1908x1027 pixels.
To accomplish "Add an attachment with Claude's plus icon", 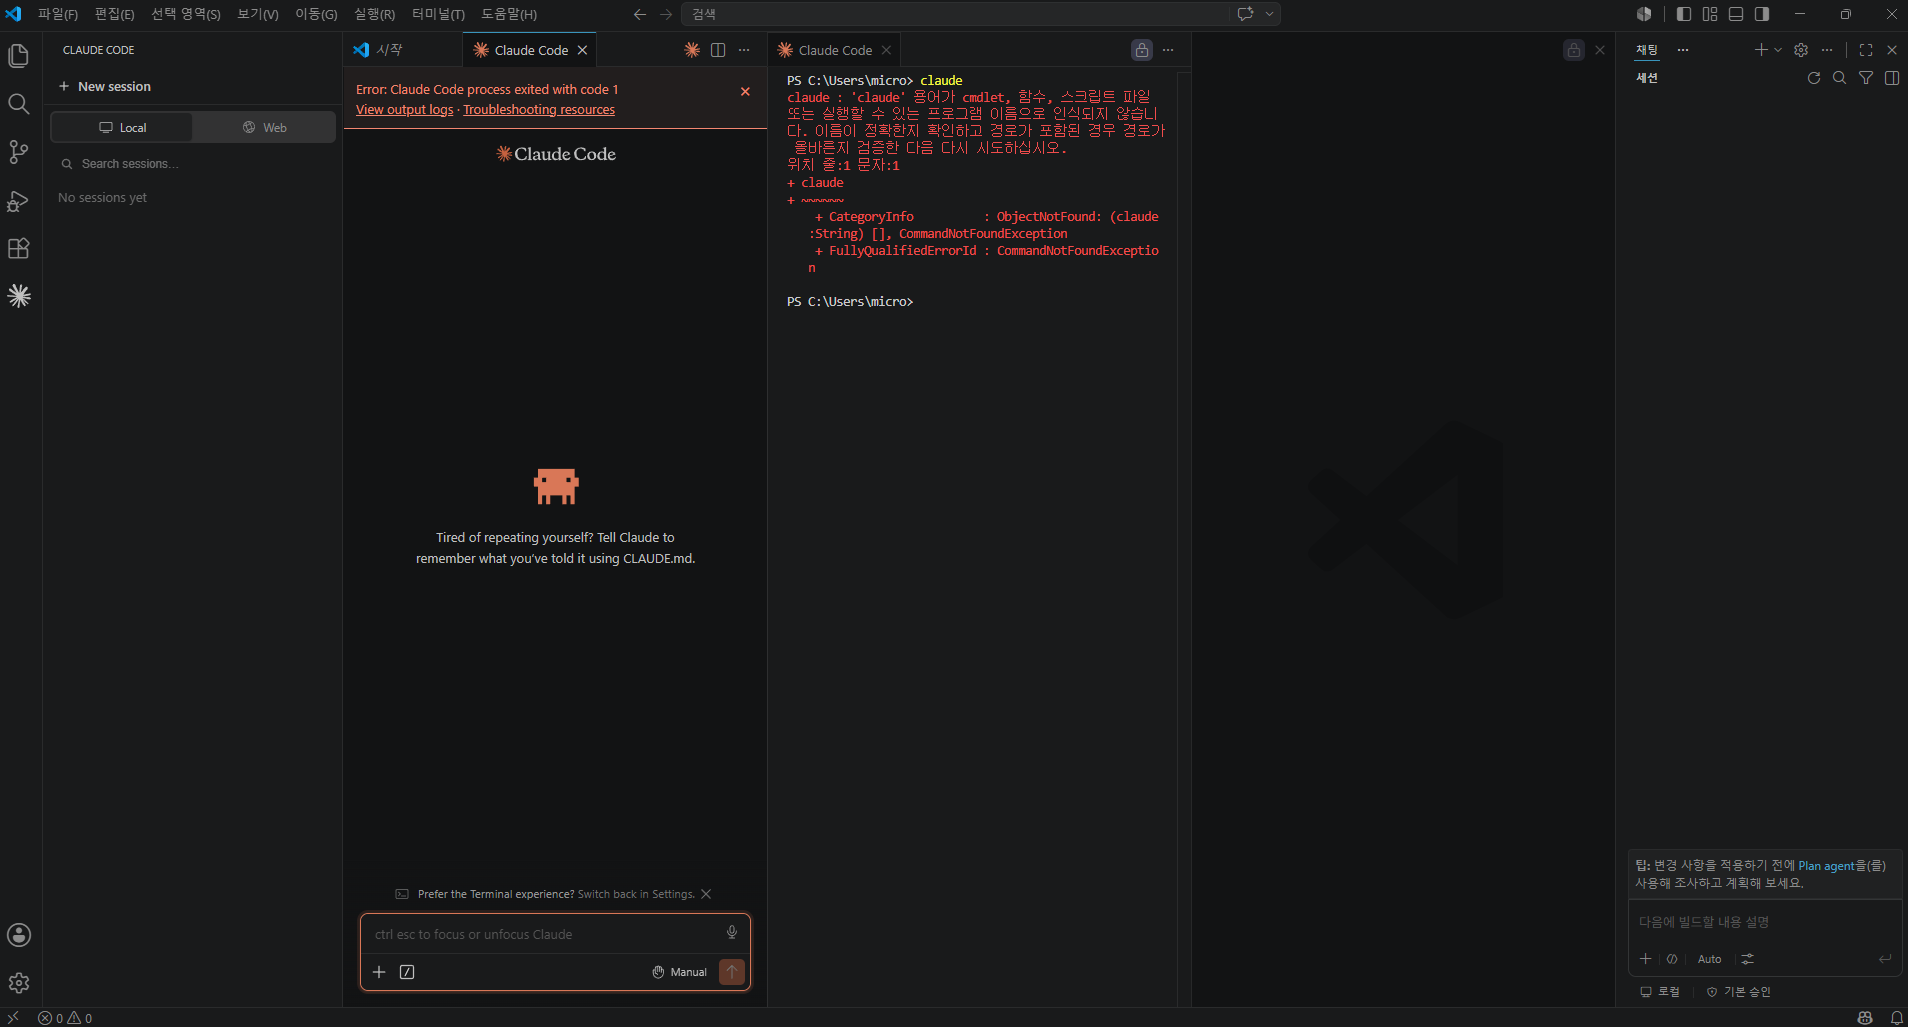I will [x=379, y=972].
